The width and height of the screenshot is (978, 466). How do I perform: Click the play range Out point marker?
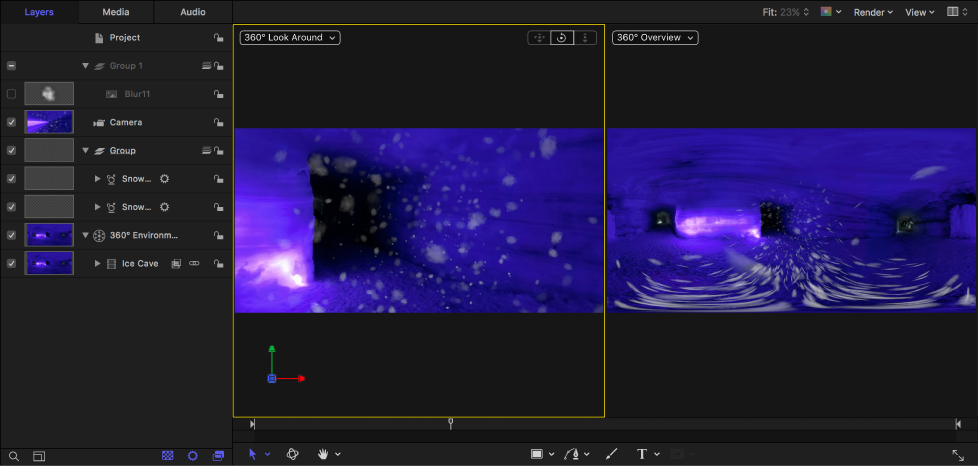pyautogui.click(x=958, y=424)
